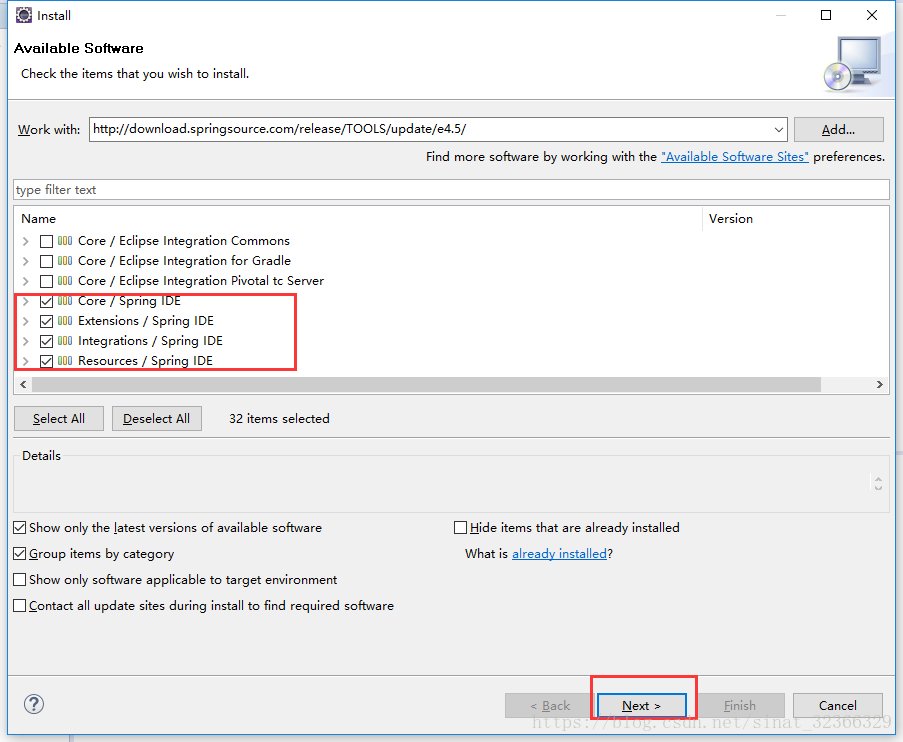Click the Add... button
Image resolution: width=903 pixels, height=742 pixels.
tap(838, 130)
